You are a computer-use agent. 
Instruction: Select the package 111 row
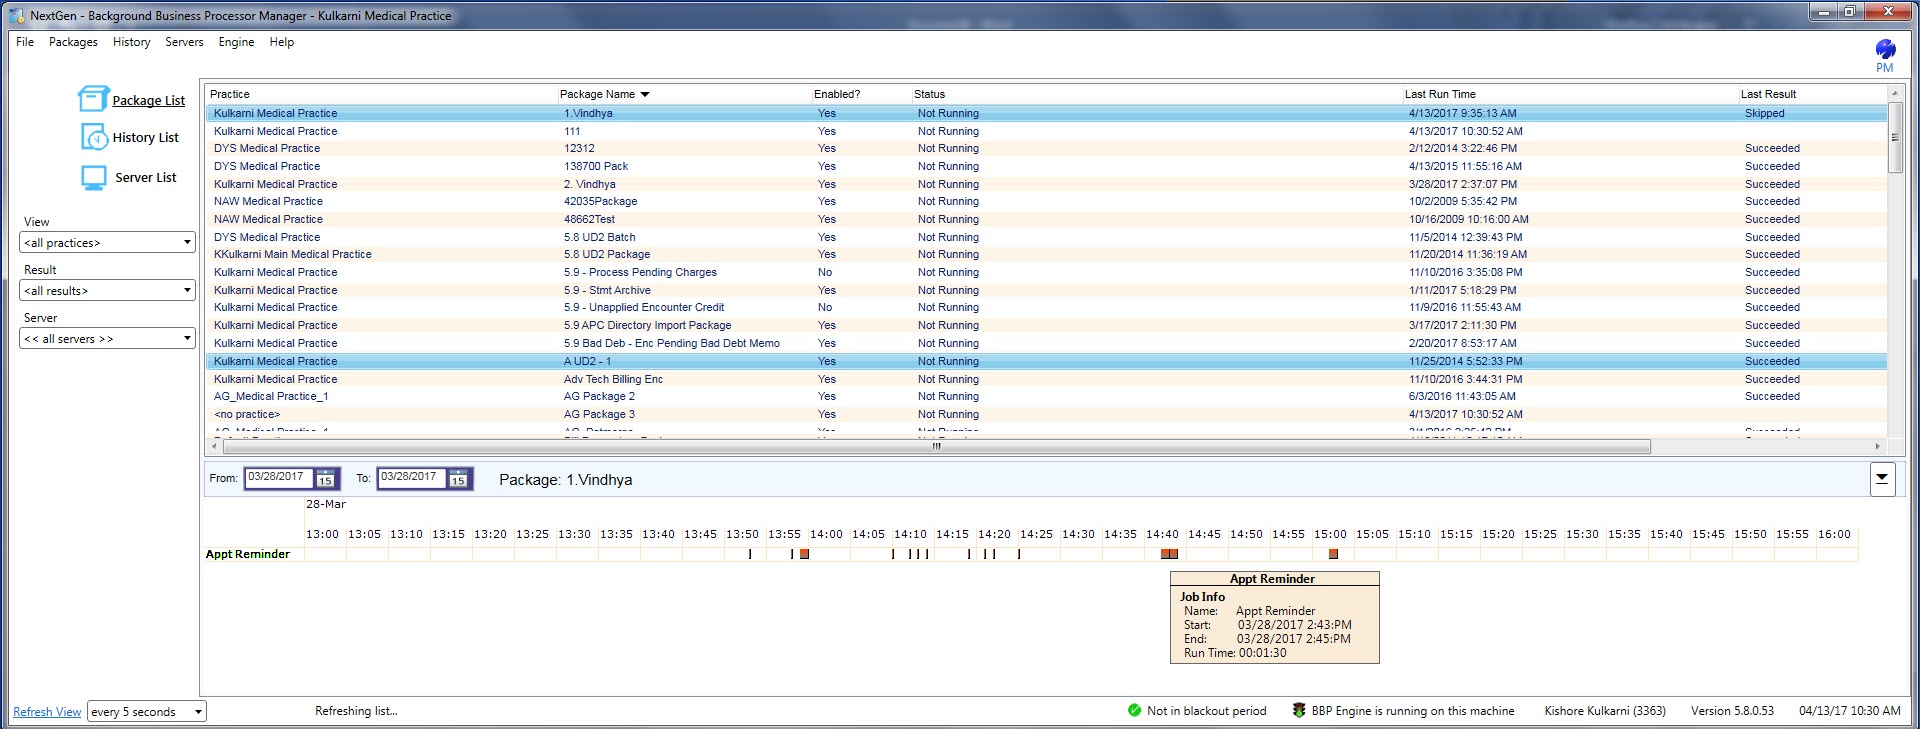click(1046, 131)
